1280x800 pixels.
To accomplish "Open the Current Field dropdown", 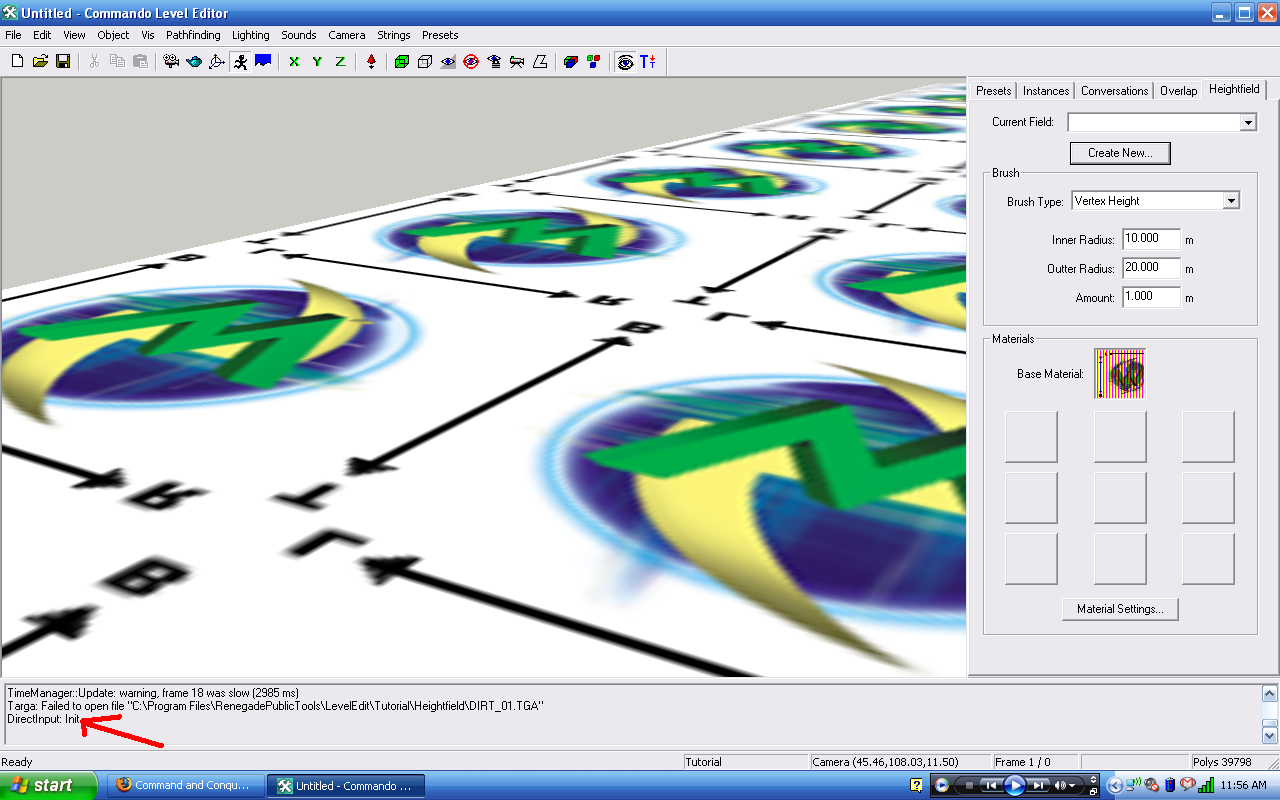I will click(x=1247, y=122).
